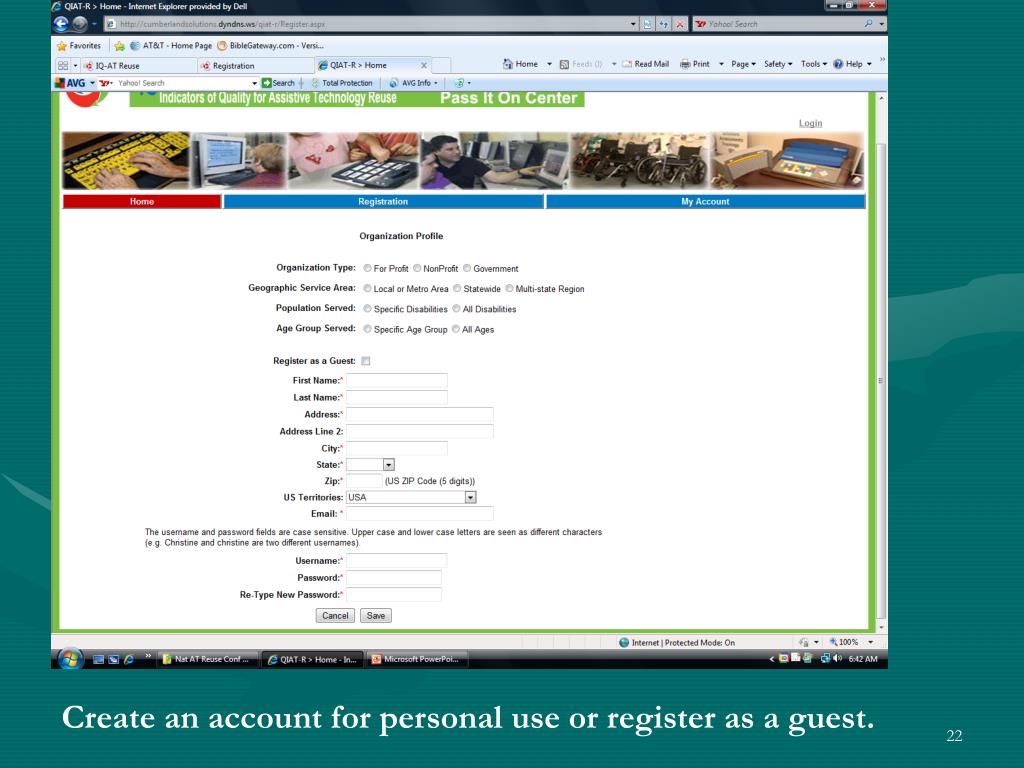Click the Compatibility View page icon
This screenshot has width=1024, height=768.
[647, 24]
